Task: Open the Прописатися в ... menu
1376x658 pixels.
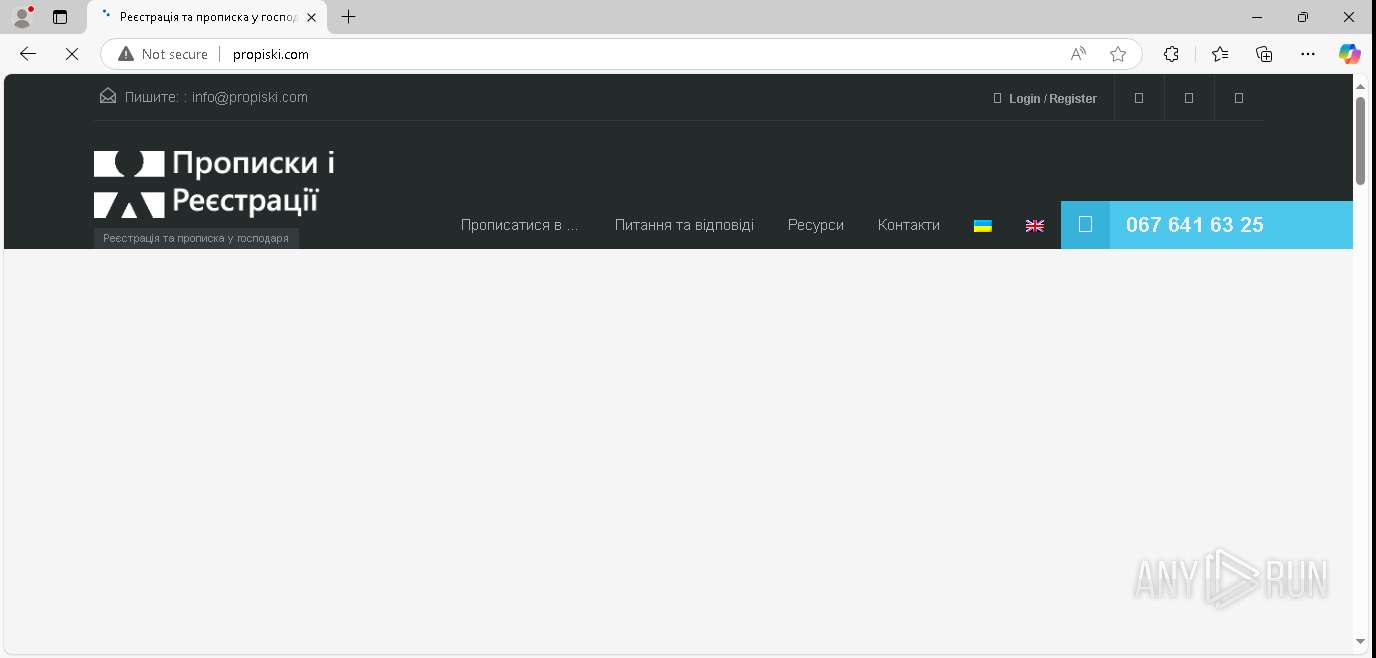Action: [x=520, y=225]
